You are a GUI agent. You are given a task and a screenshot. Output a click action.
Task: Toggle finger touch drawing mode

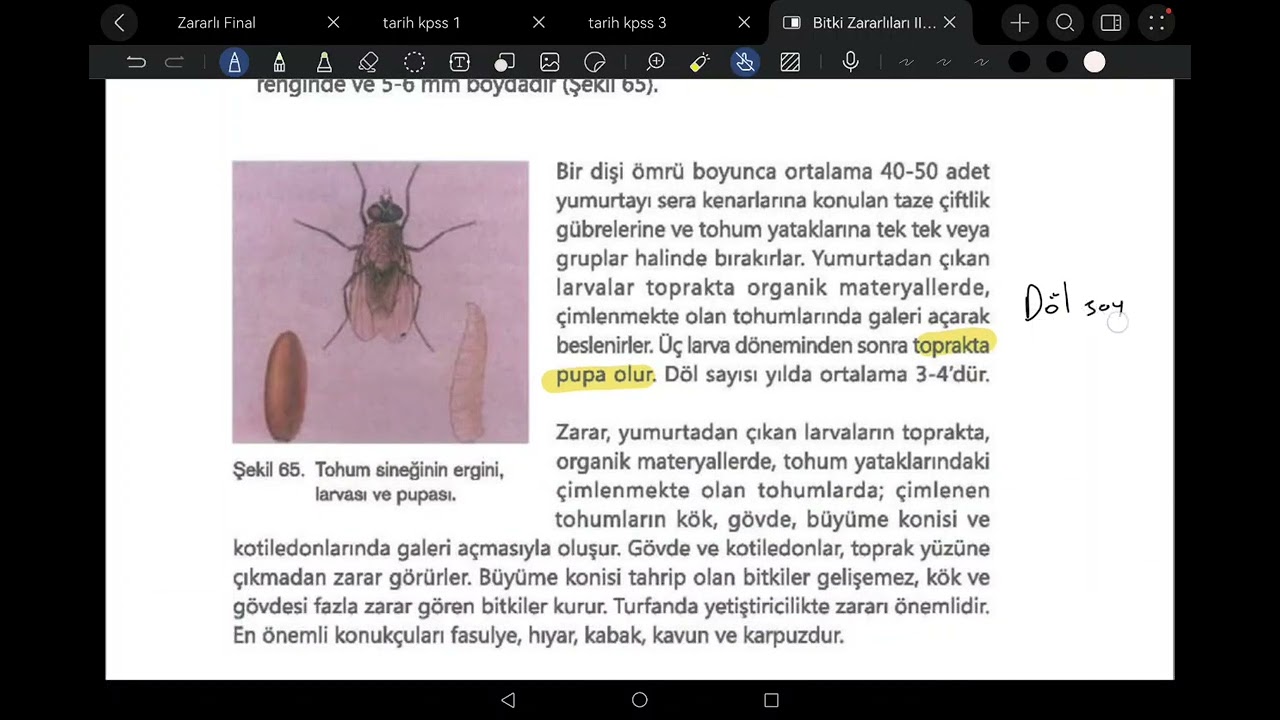point(745,62)
